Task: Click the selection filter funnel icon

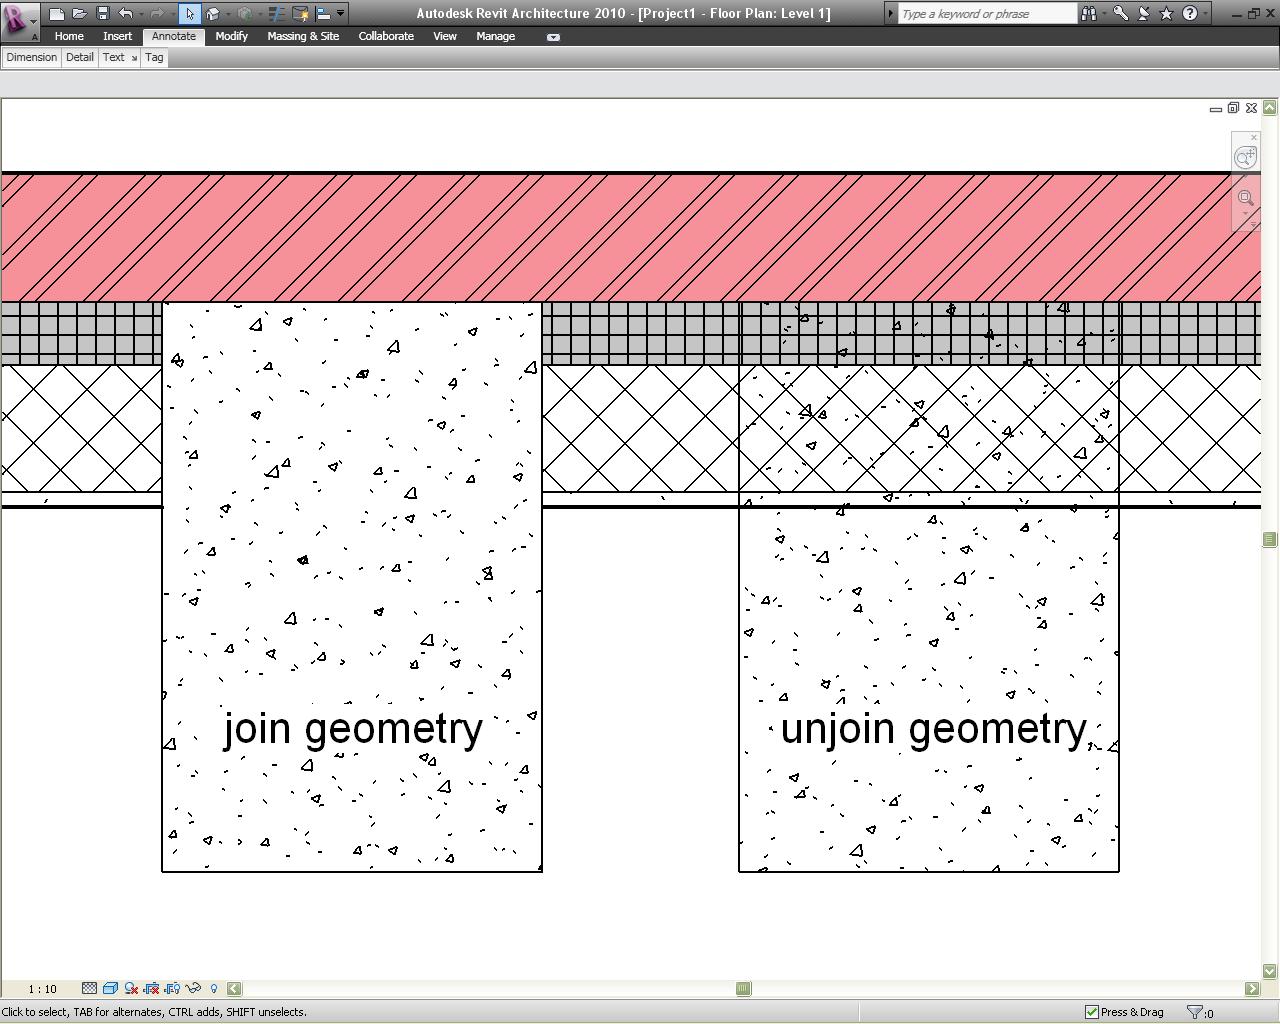Action: (x=1194, y=1012)
